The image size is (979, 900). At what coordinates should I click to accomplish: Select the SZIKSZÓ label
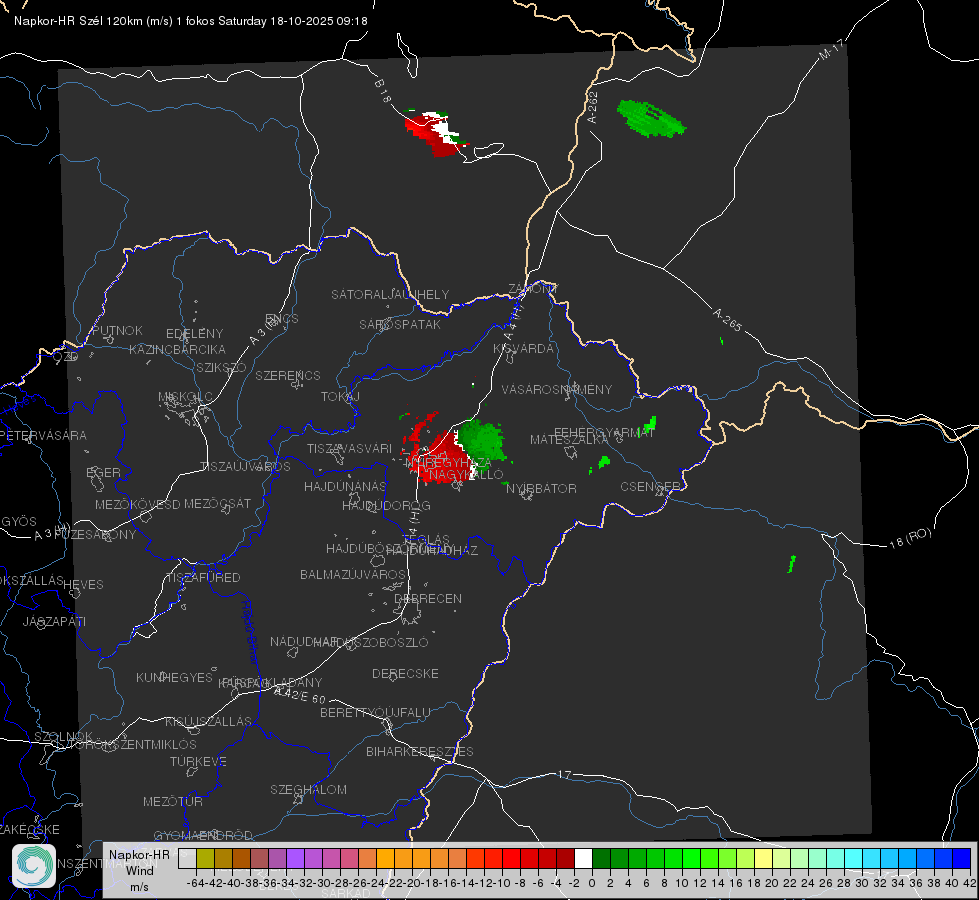(x=222, y=367)
